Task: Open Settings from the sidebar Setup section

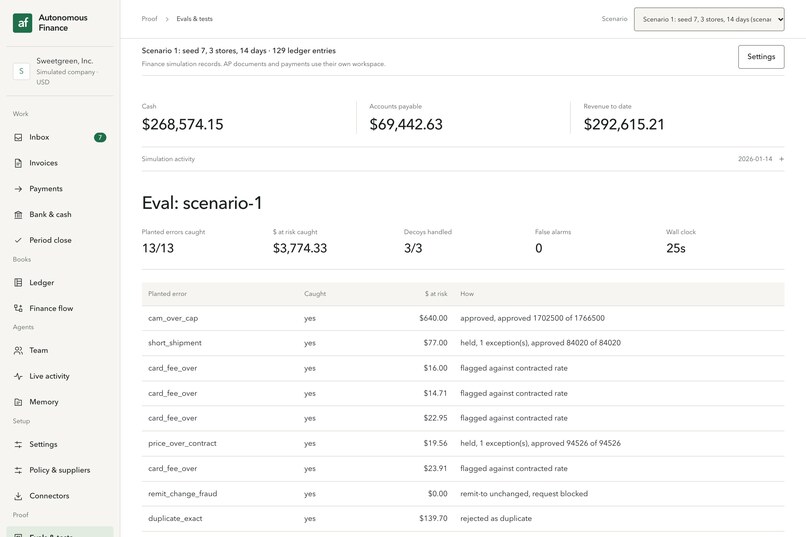Action: pos(60,445)
